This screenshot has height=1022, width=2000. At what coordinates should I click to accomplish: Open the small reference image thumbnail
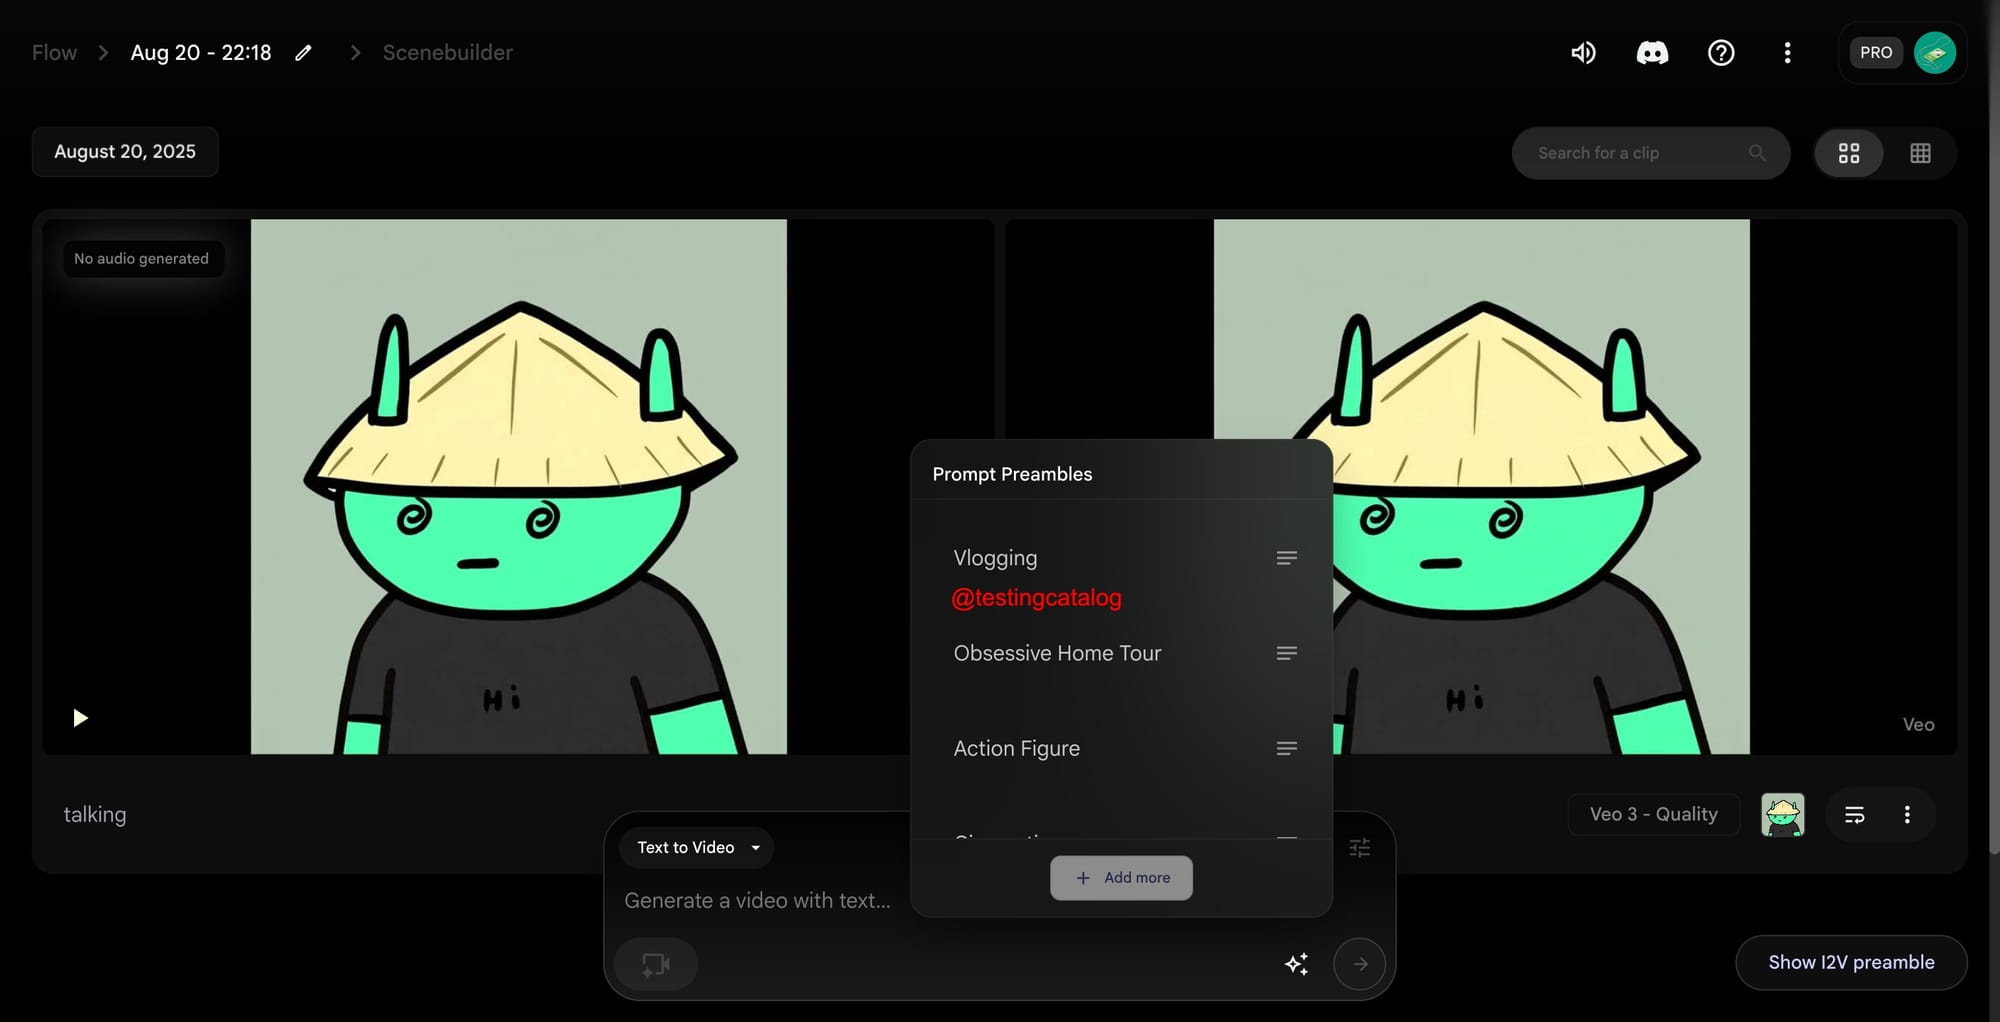1783,815
